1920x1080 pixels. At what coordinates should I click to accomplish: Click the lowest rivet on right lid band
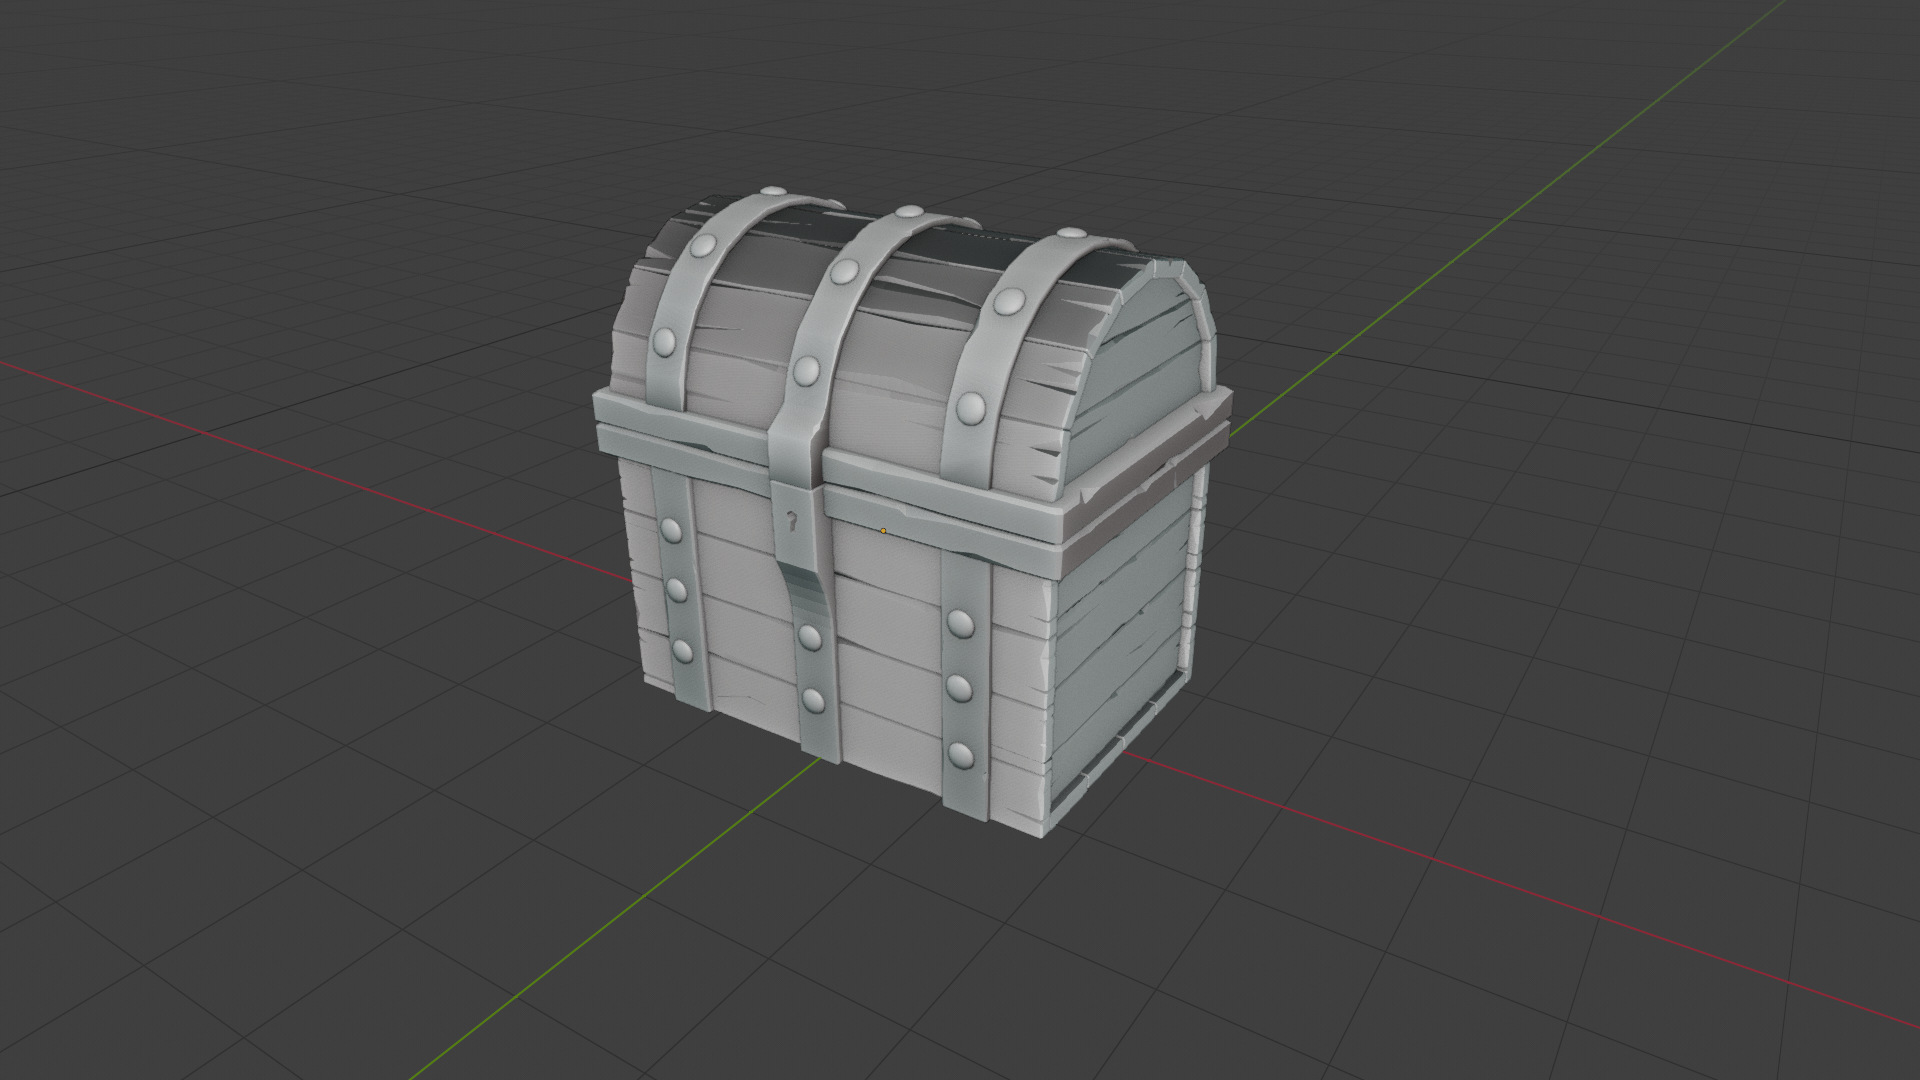point(970,406)
